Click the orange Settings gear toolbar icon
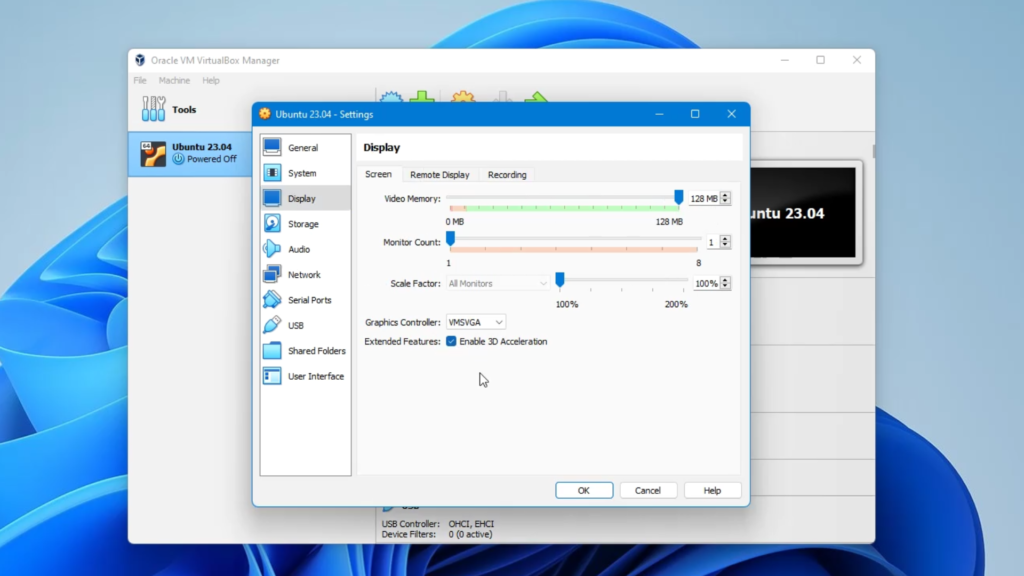 pos(463,97)
